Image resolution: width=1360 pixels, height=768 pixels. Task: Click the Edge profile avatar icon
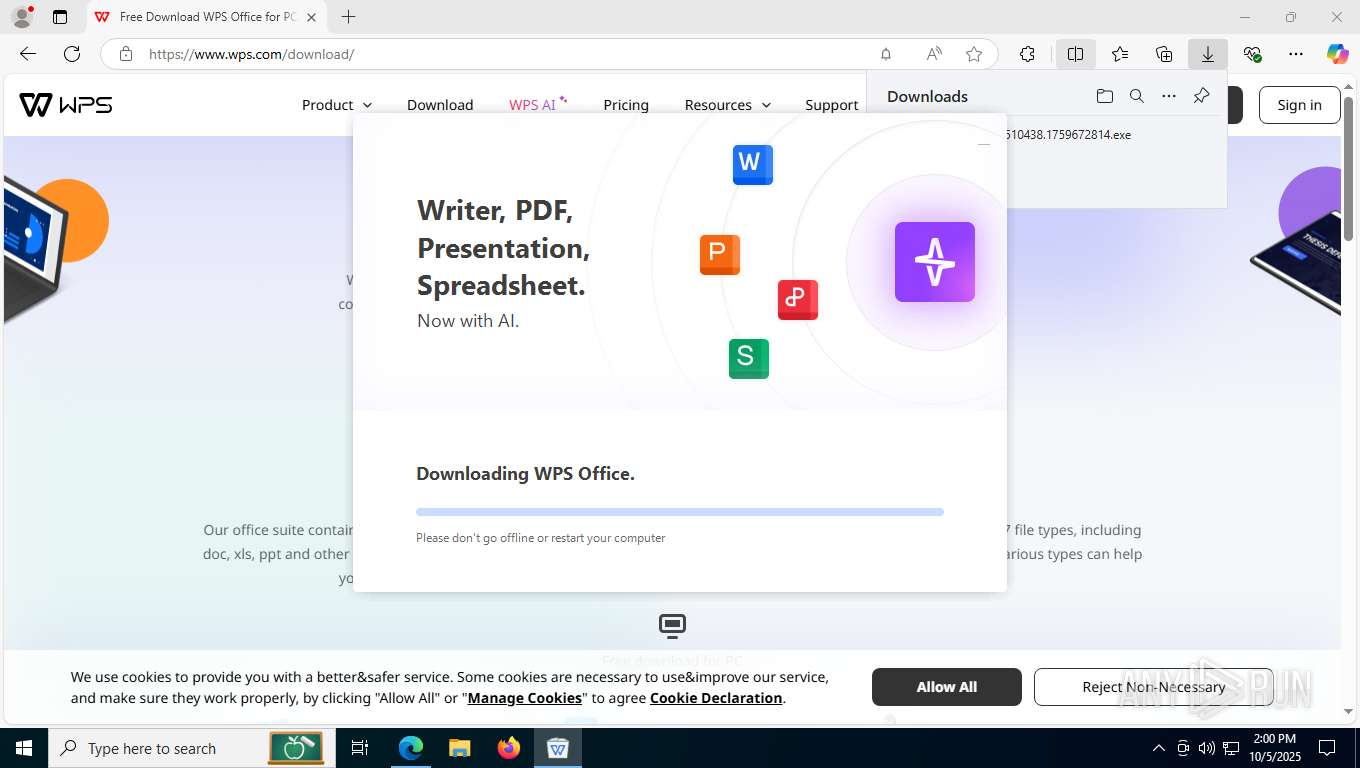[22, 17]
